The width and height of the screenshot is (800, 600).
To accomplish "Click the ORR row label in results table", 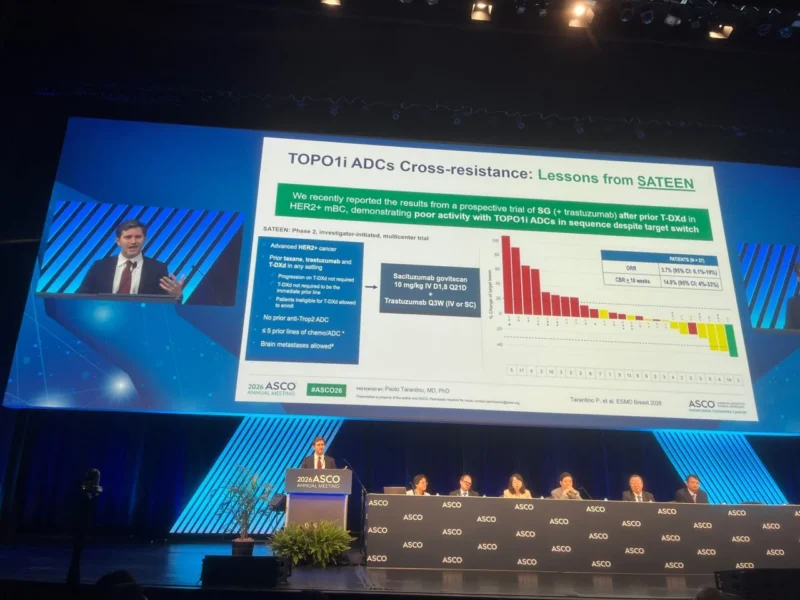I will coord(631,268).
